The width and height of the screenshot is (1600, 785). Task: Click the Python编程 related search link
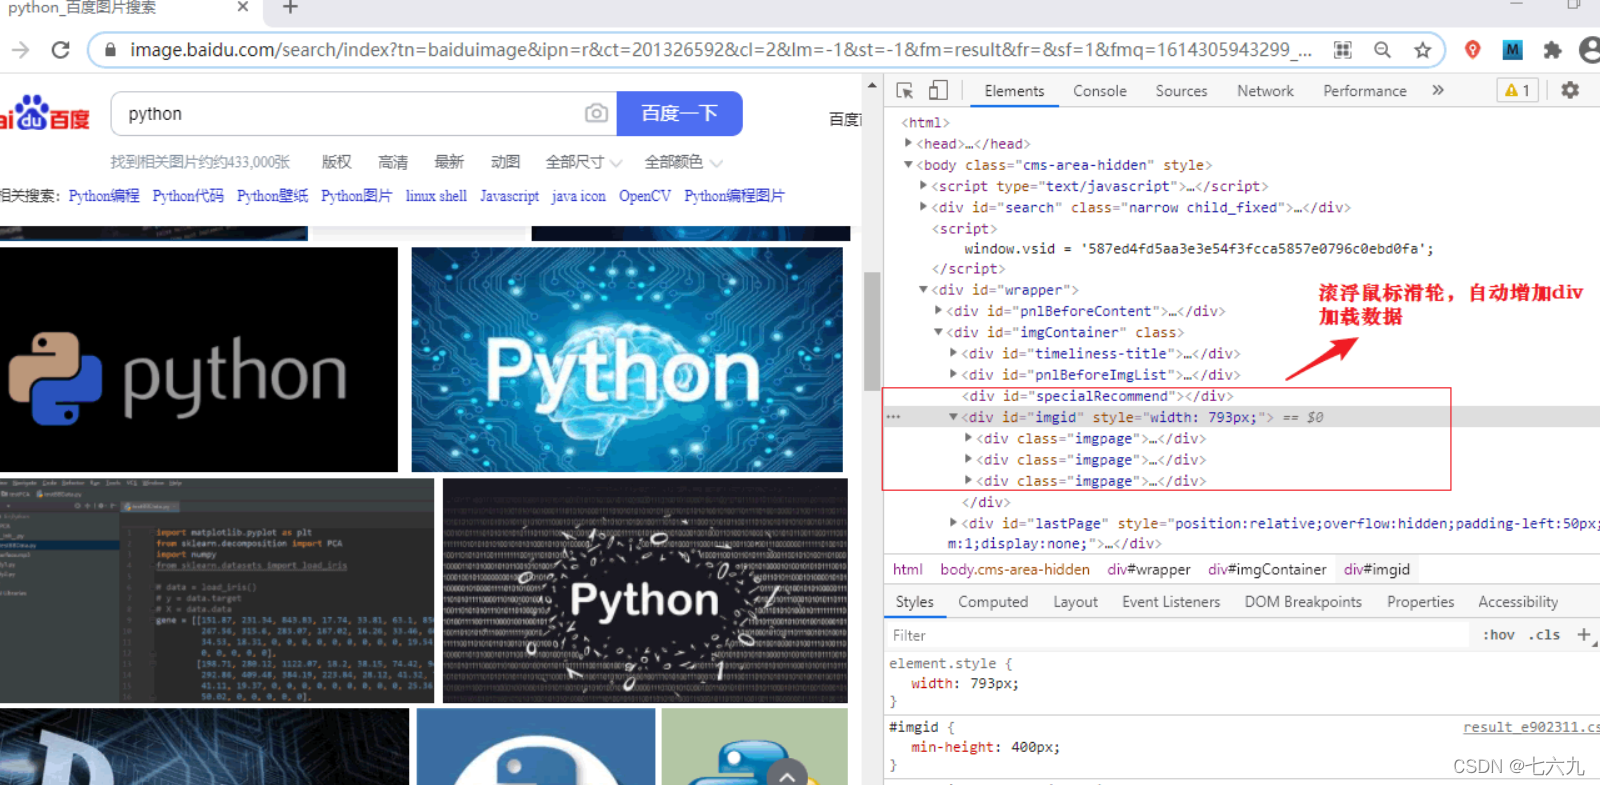pos(104,196)
